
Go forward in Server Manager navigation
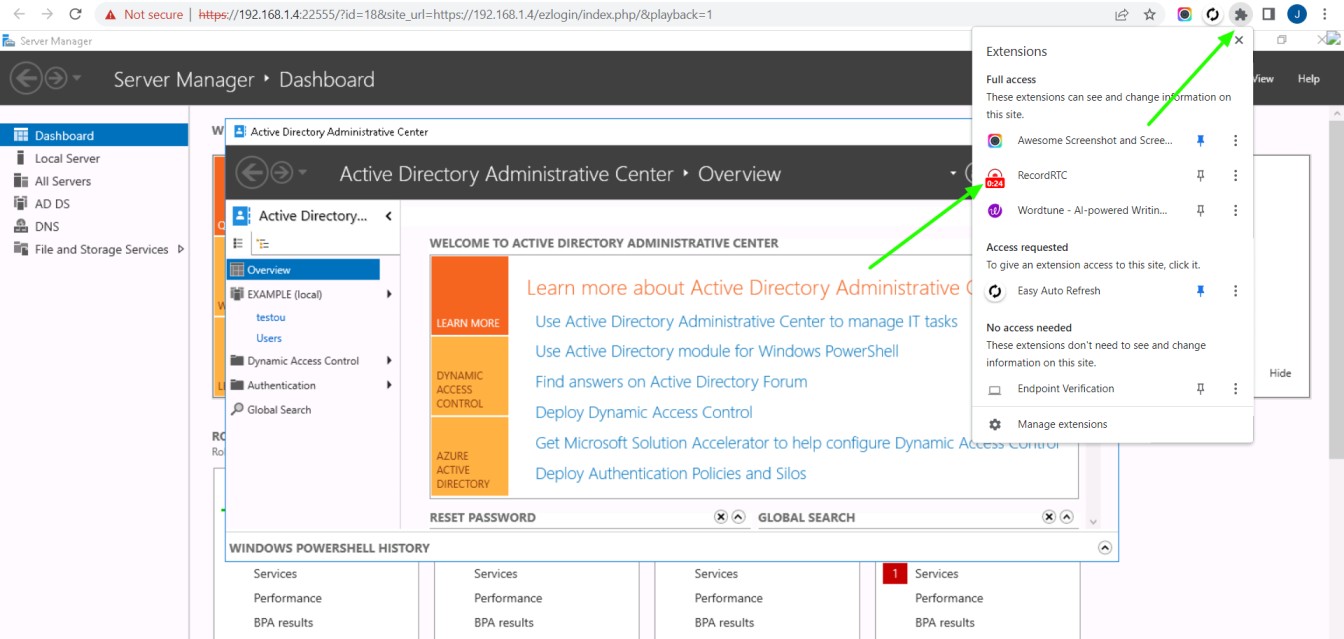click(x=56, y=79)
